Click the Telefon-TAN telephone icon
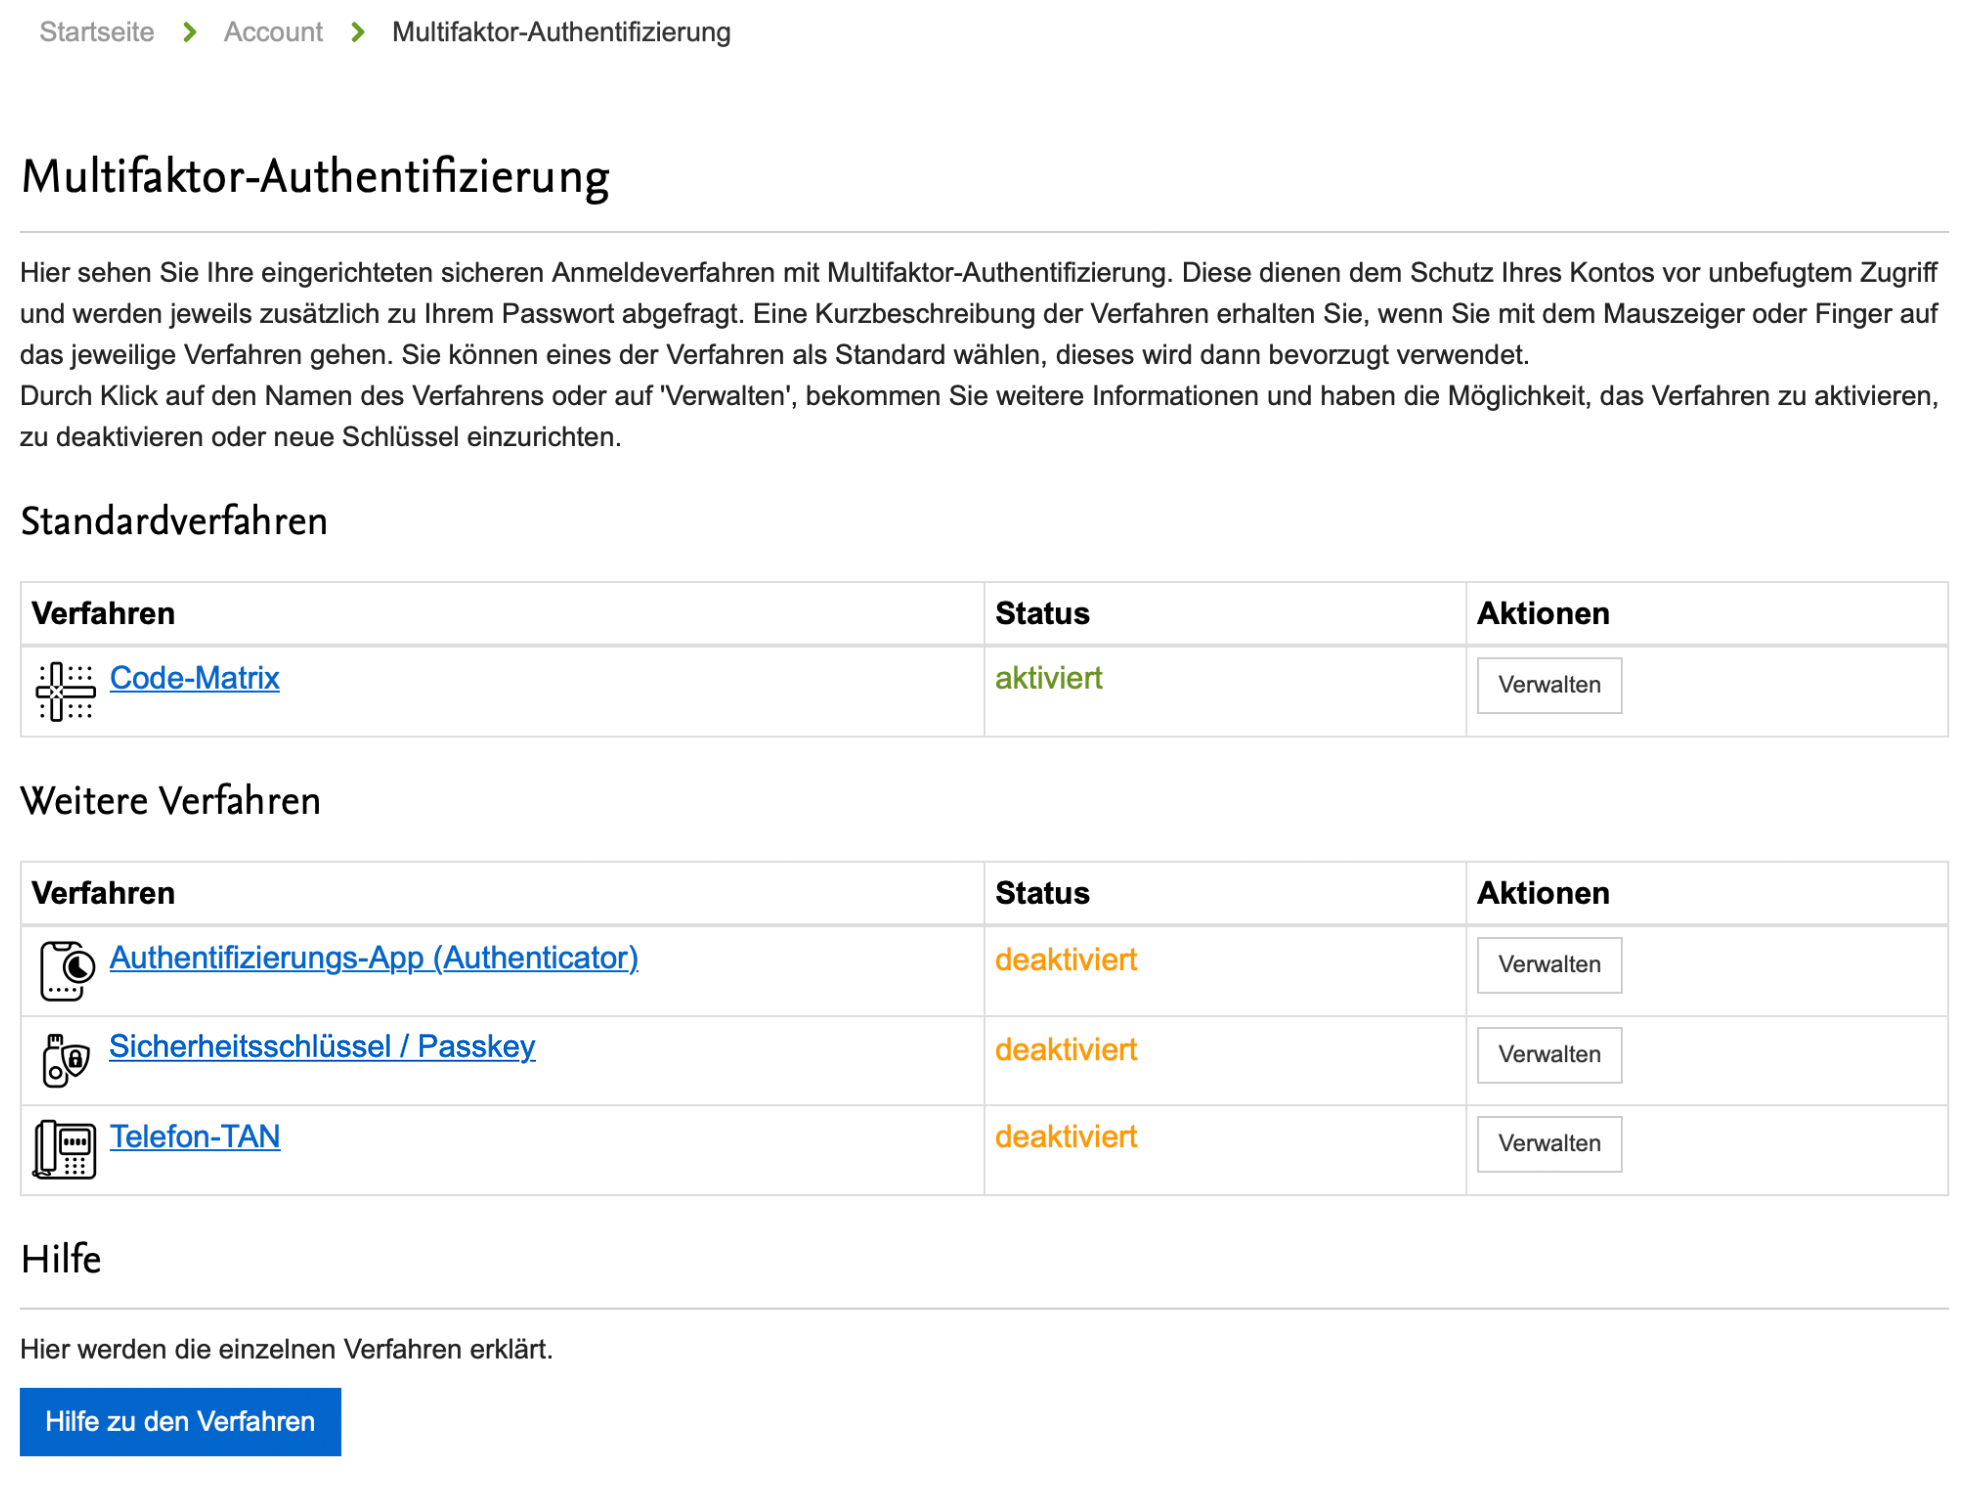Viewport: 1976px width, 1496px height. pos(65,1150)
